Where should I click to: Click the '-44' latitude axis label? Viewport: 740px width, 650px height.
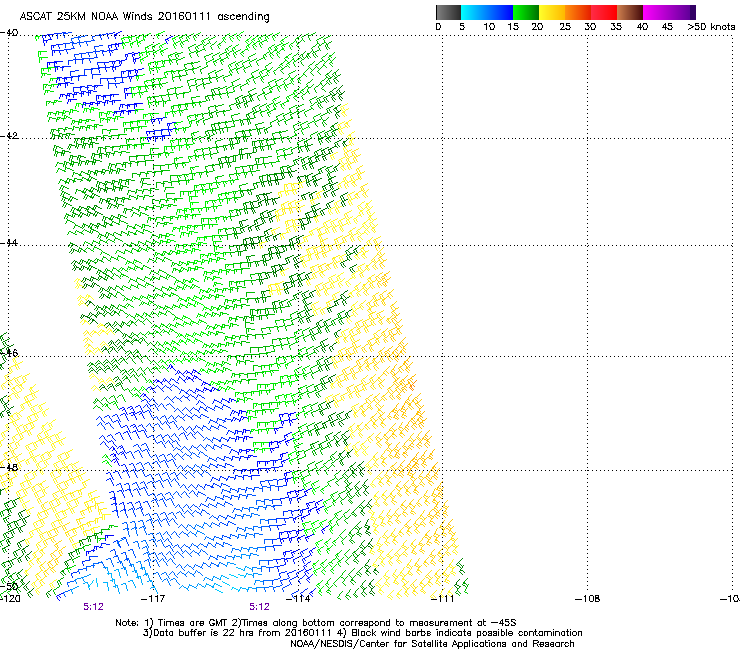(9, 243)
